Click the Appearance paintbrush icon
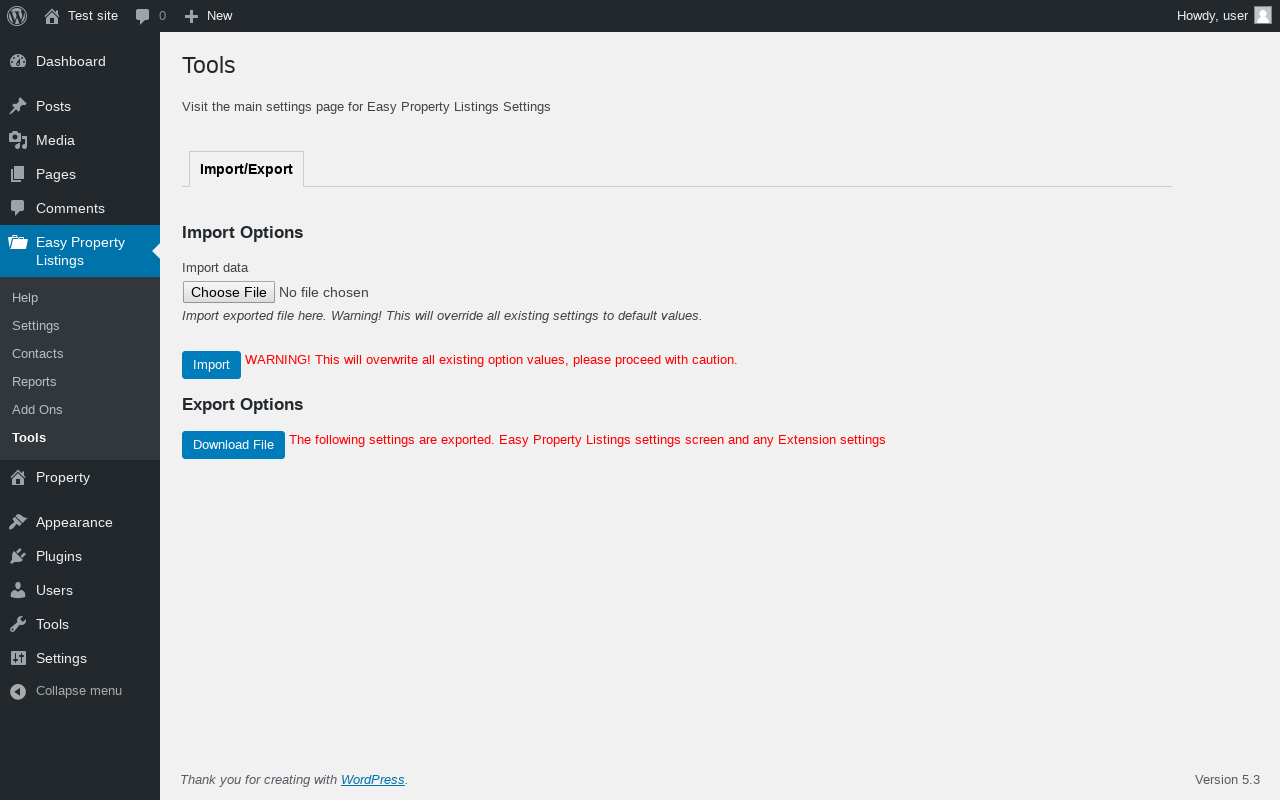The width and height of the screenshot is (1280, 800). 18,522
